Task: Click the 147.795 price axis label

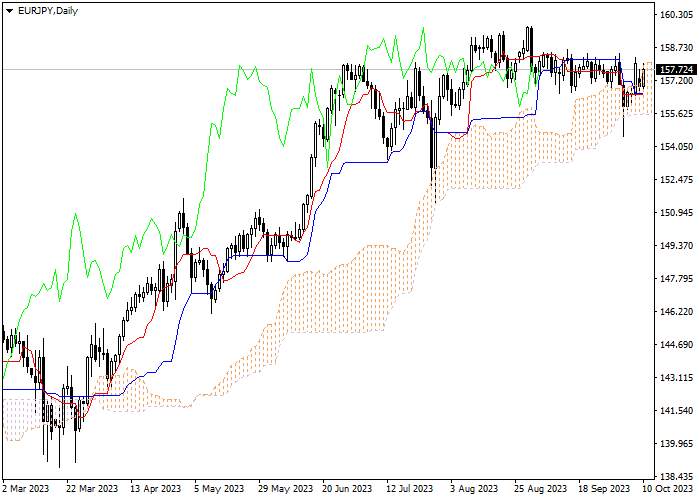Action: click(x=676, y=279)
